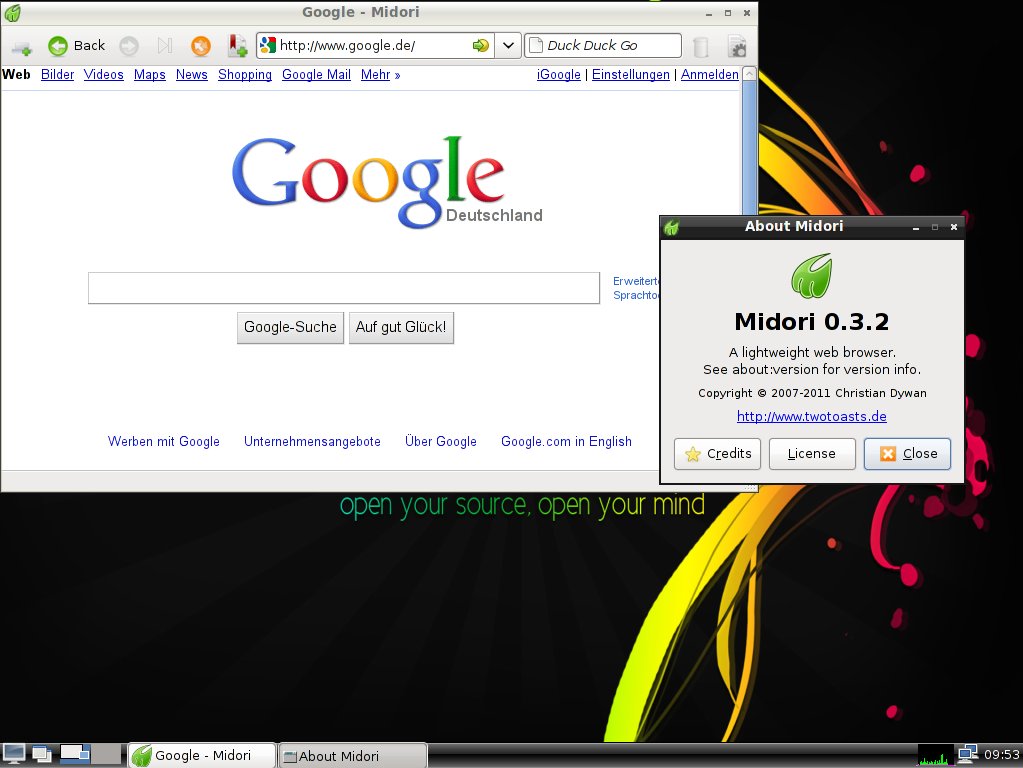
Task: Open the Maps link
Action: 149,74
